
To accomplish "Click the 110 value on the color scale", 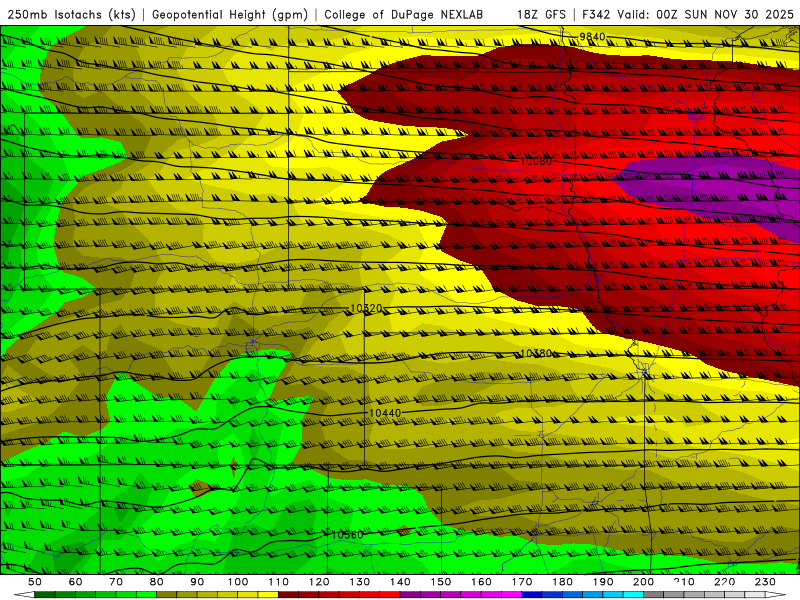I will (279, 582).
